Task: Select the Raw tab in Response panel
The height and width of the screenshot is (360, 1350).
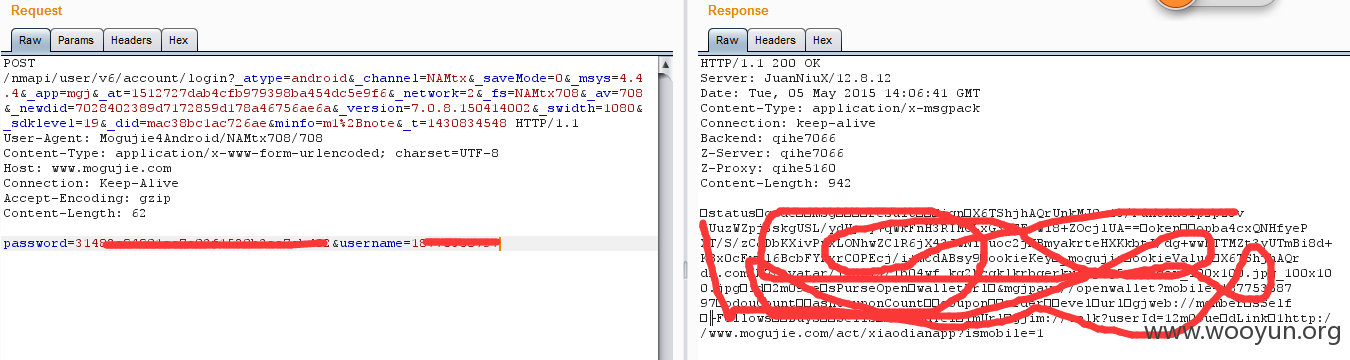Action: point(727,40)
